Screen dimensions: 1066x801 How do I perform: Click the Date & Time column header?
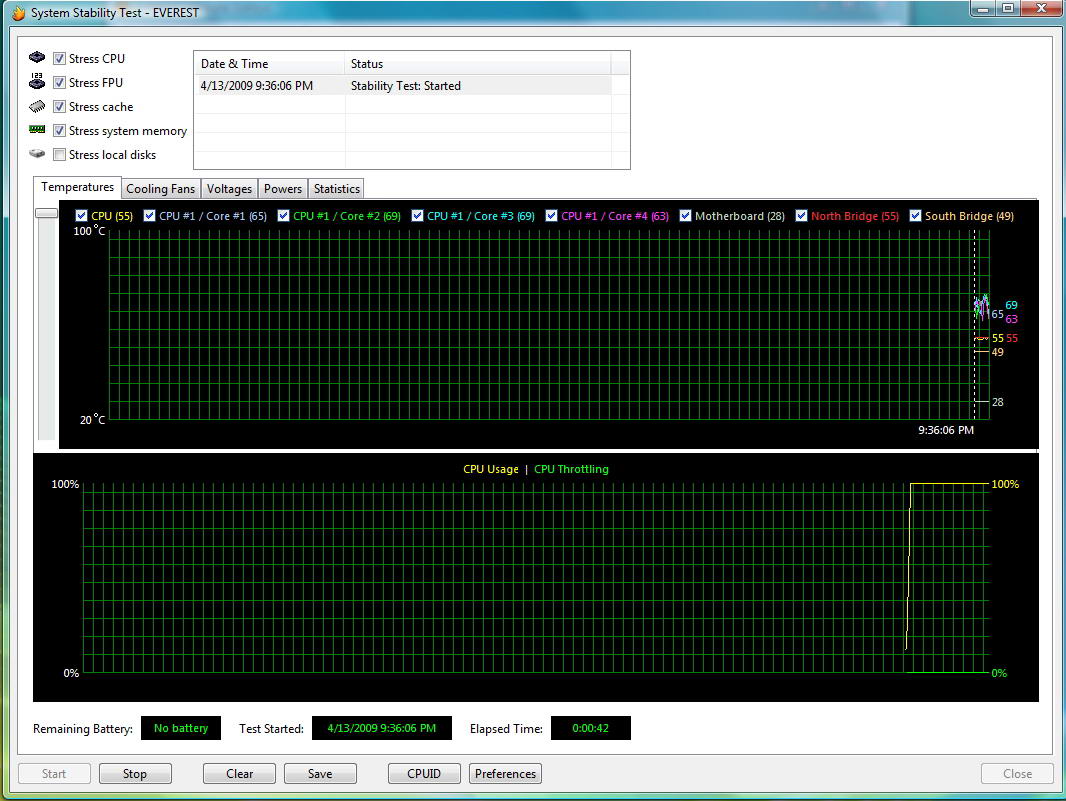269,64
